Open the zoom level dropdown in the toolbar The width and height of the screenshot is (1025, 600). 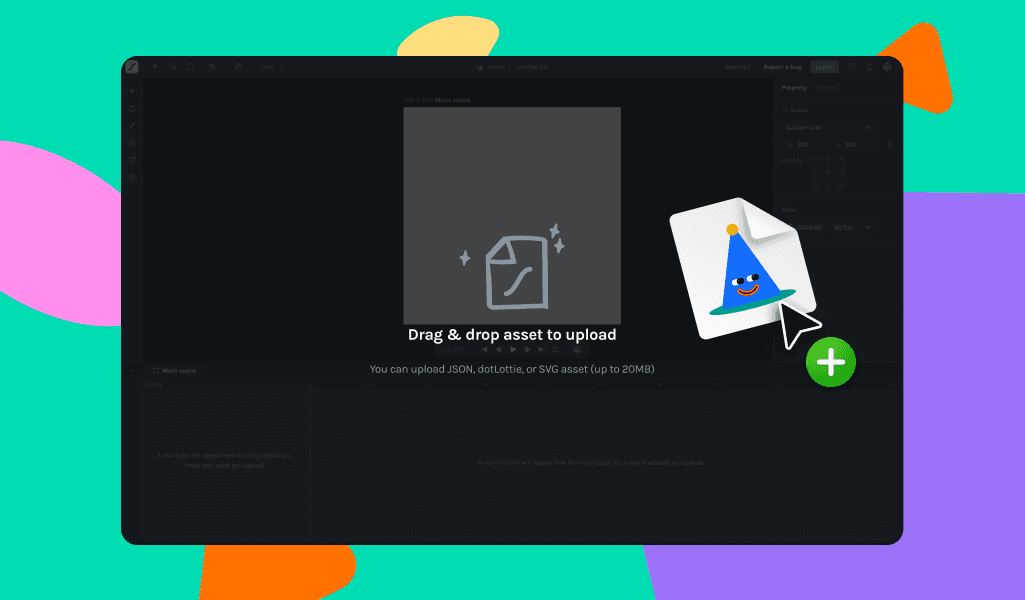point(265,66)
